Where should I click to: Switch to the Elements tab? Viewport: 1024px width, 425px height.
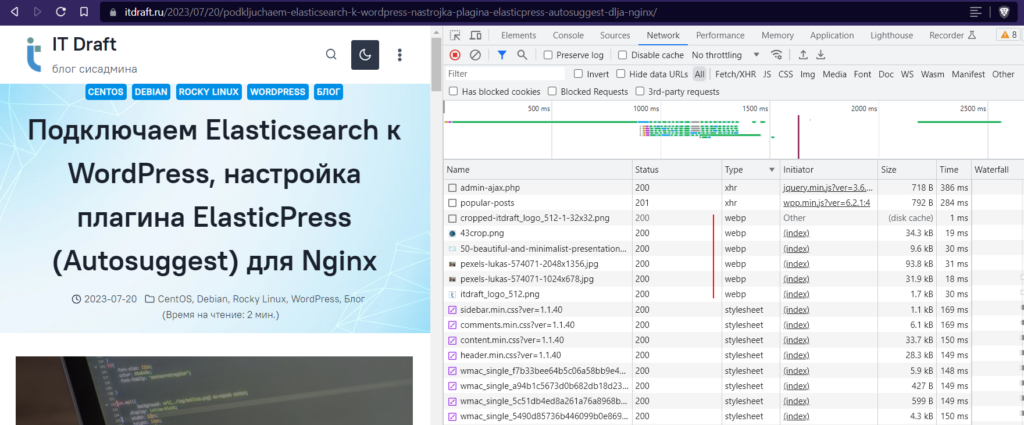[519, 35]
